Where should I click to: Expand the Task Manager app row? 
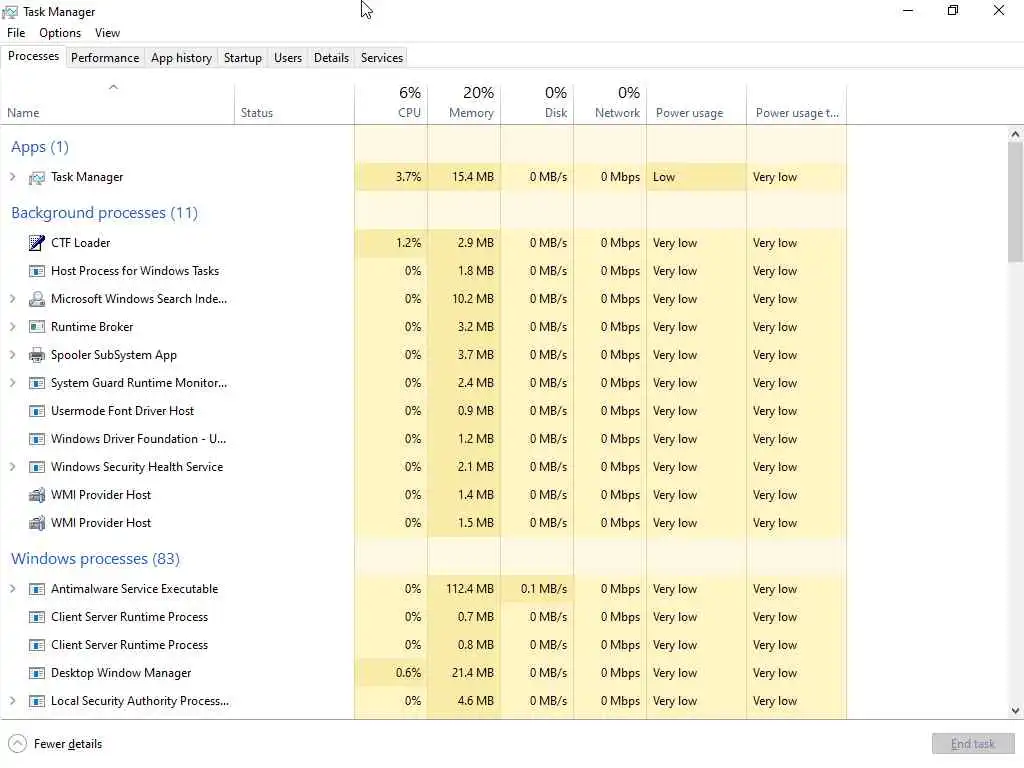click(x=12, y=176)
